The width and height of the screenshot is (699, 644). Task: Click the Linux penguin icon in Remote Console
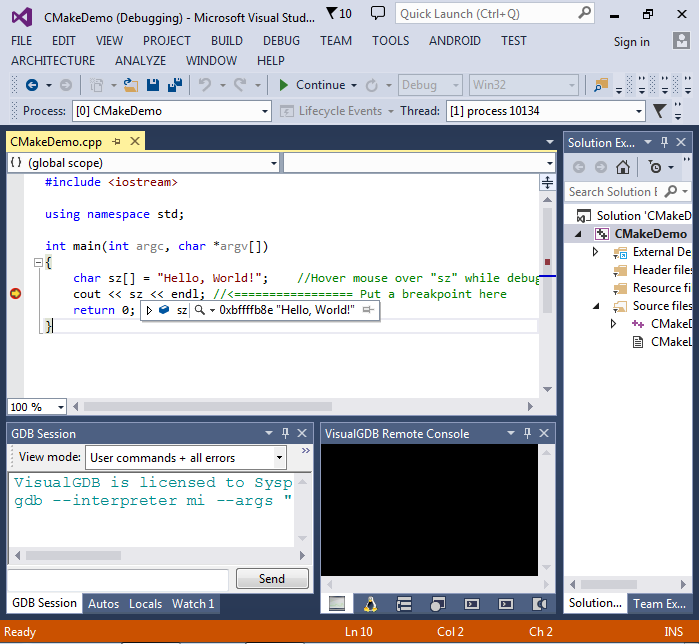(370, 604)
